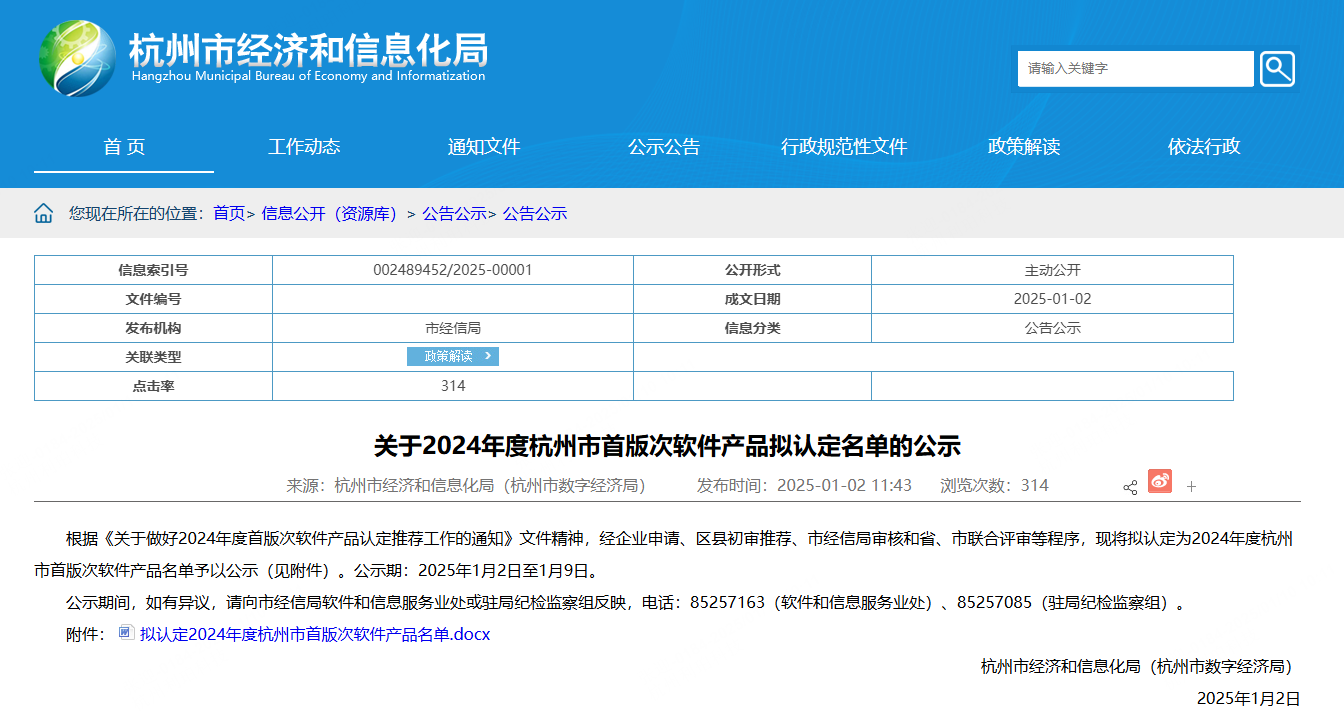
Task: Download 拟认定2024年度杭州市首版次软件产品名单.docx attachment
Action: [x=315, y=634]
